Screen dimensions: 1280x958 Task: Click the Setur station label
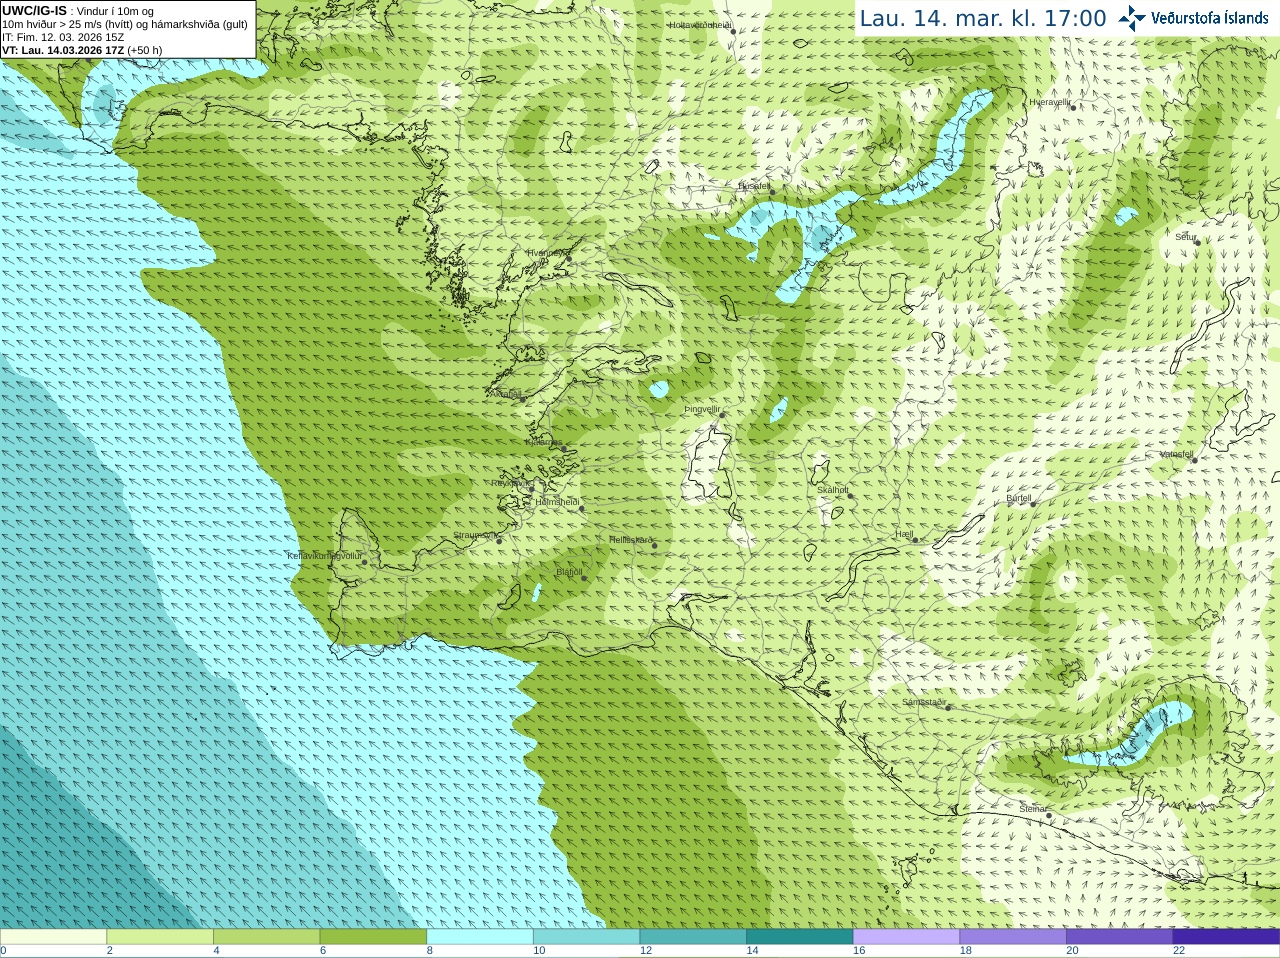pos(1185,237)
